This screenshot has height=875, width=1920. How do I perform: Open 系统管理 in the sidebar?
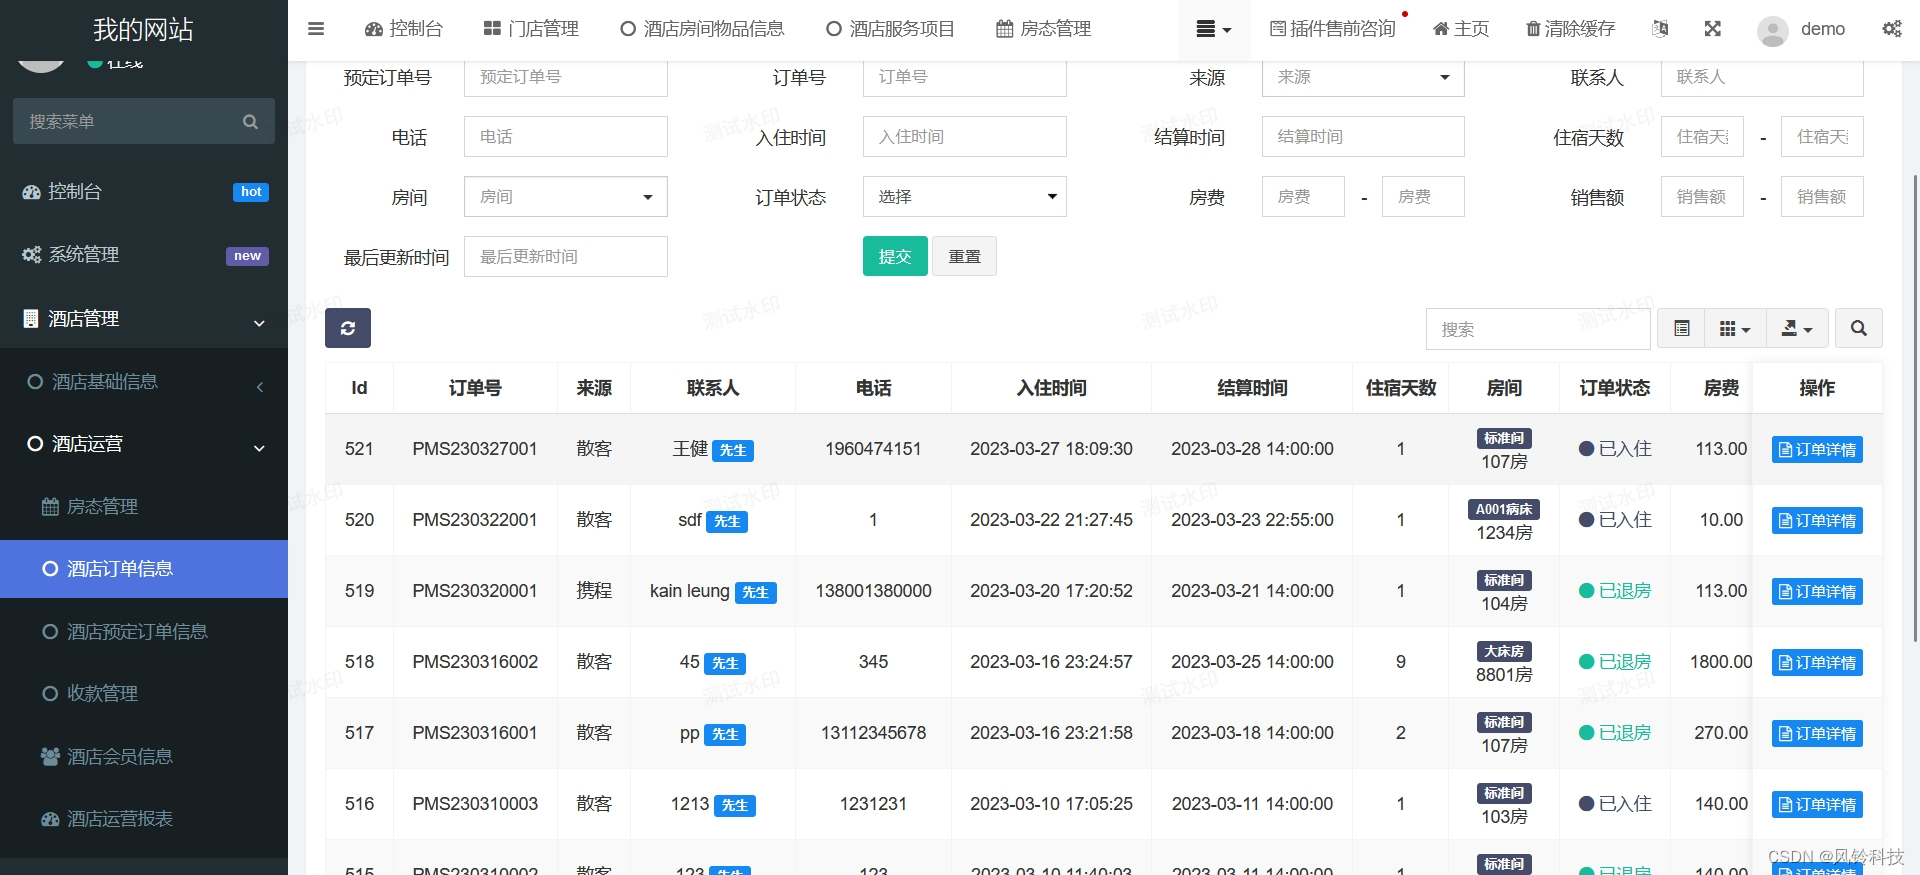tap(144, 255)
